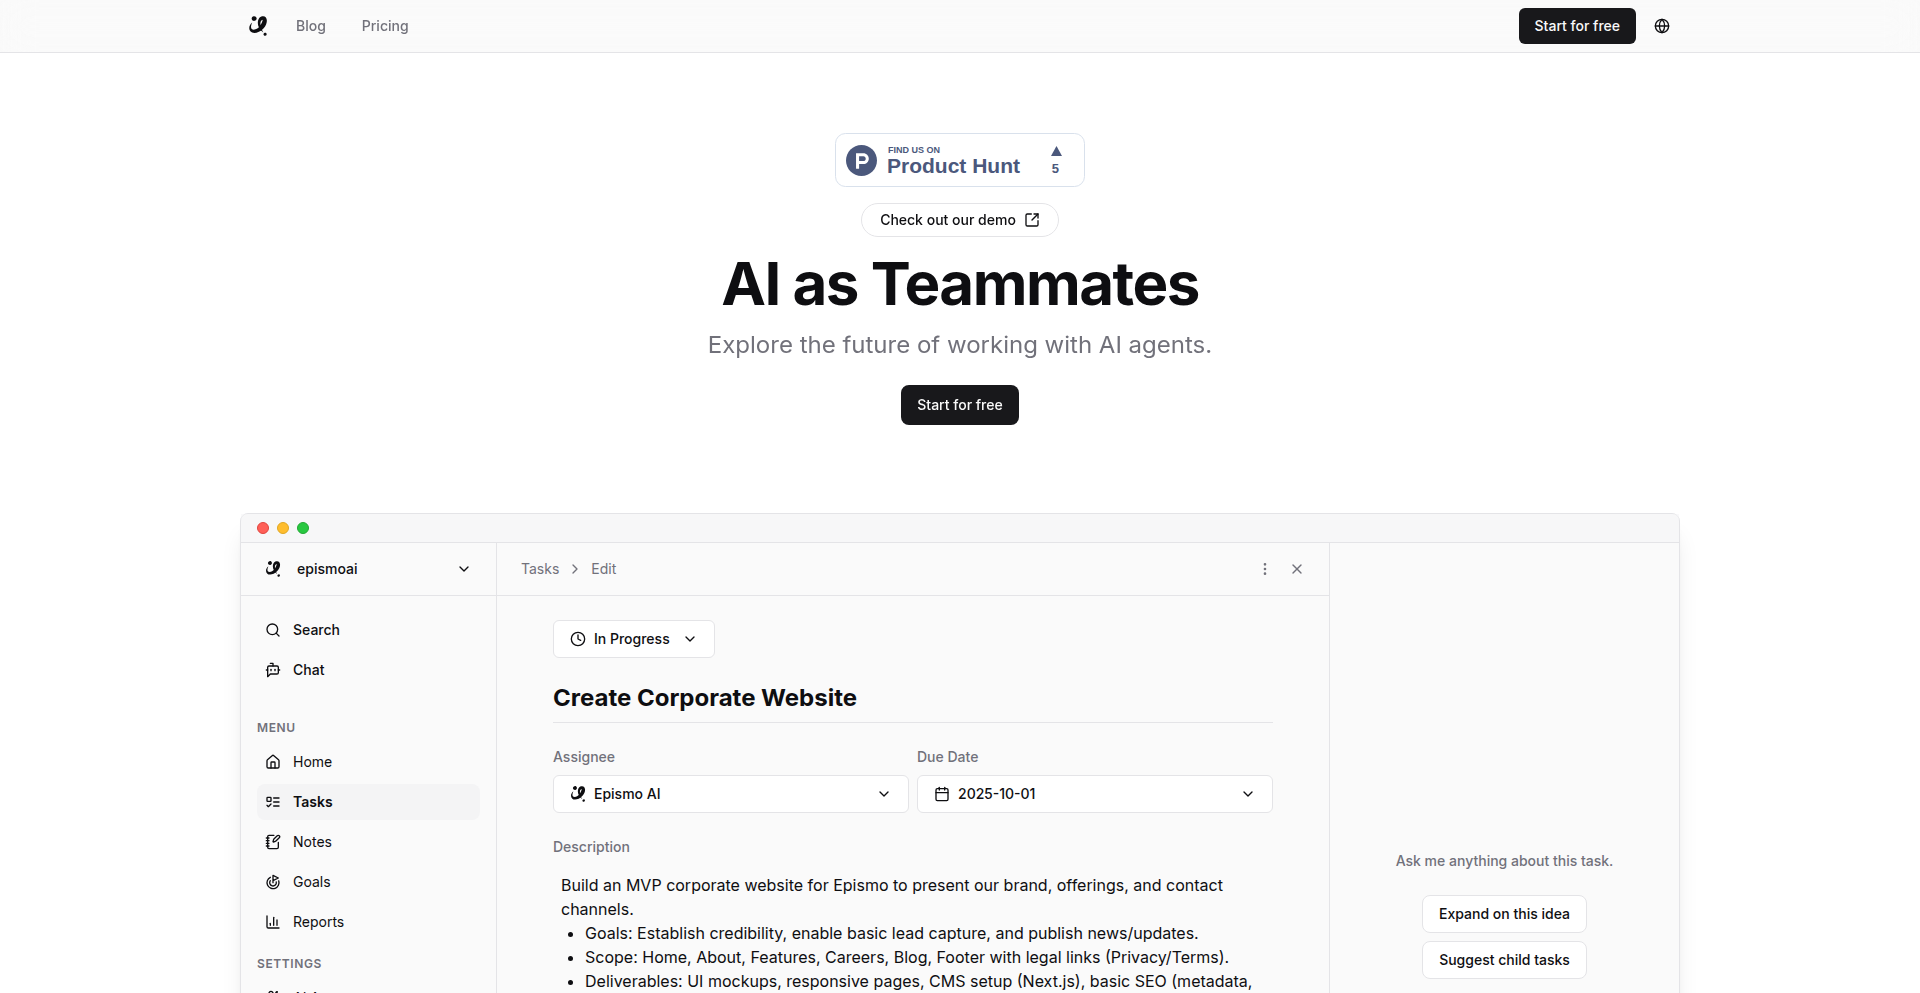Open the Assignee dropdown showing Epismo AI
This screenshot has height=993, width=1920.
tap(731, 794)
